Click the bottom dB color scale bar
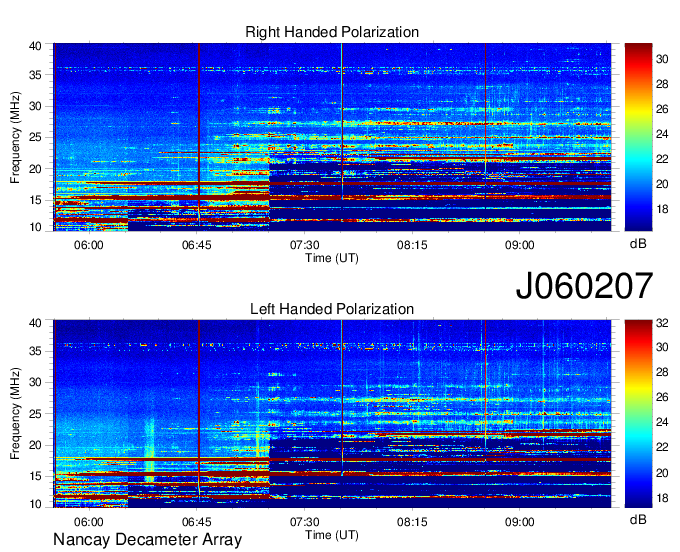Screen dimensions: 680x552 coord(638,414)
